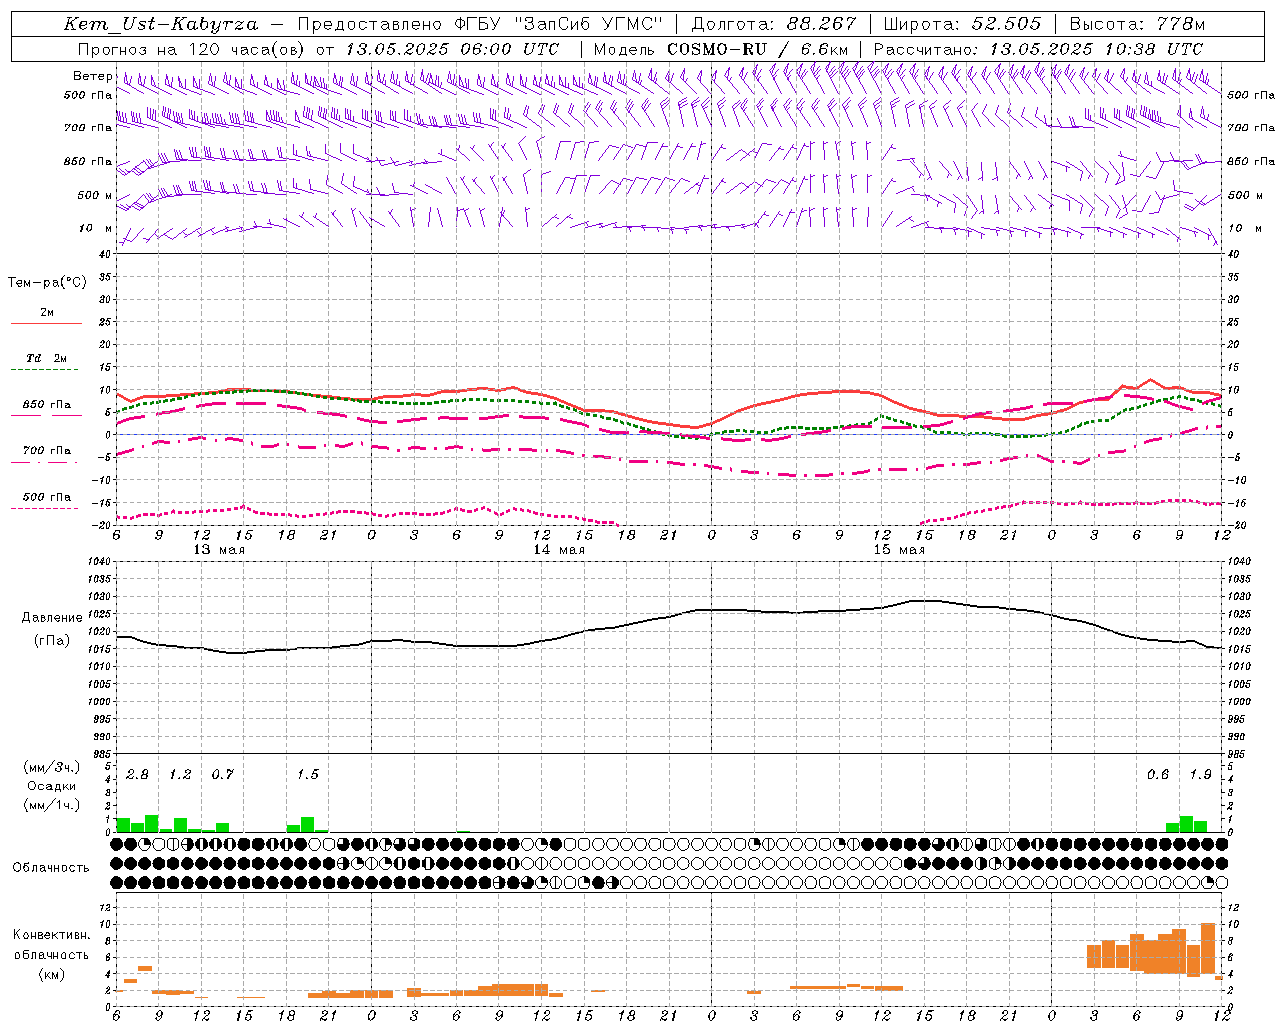Select the calculation time 13.05.2025 10:38 UTC
This screenshot has height=1024, width=1280.
(x=1096, y=49)
